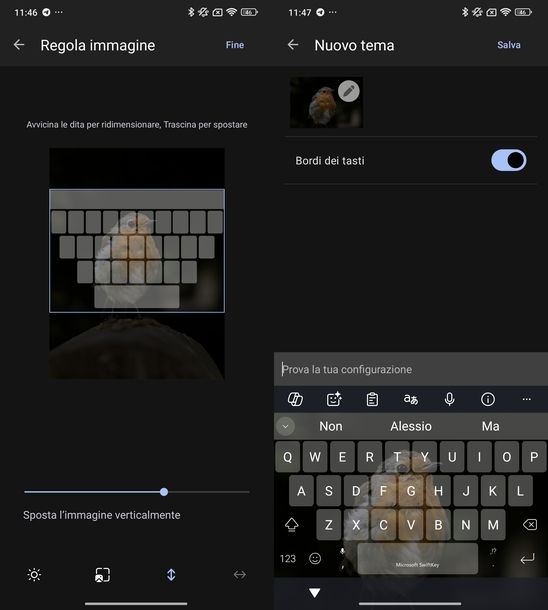Screen dimensions: 548x610
Task: Tap the backspace key
Action: (x=530, y=525)
